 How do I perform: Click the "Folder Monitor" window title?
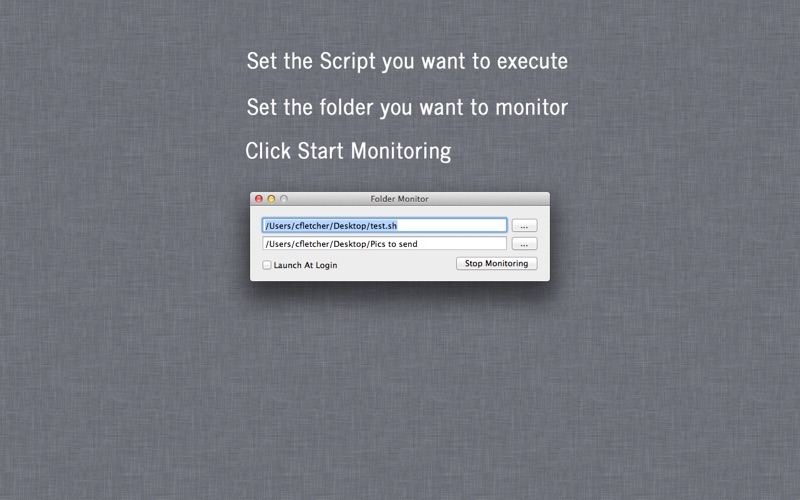(399, 199)
